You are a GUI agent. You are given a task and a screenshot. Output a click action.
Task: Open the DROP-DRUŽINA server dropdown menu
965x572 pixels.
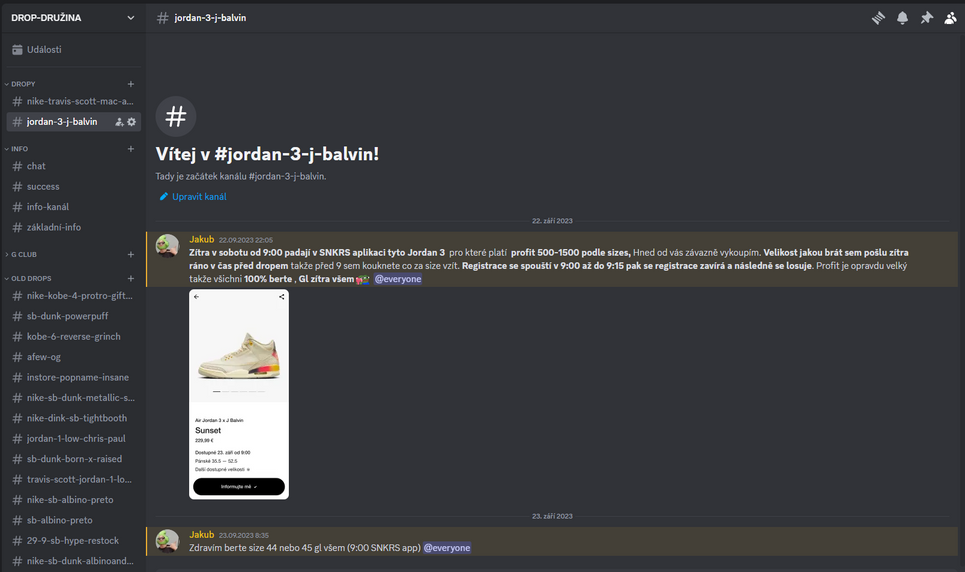72,18
